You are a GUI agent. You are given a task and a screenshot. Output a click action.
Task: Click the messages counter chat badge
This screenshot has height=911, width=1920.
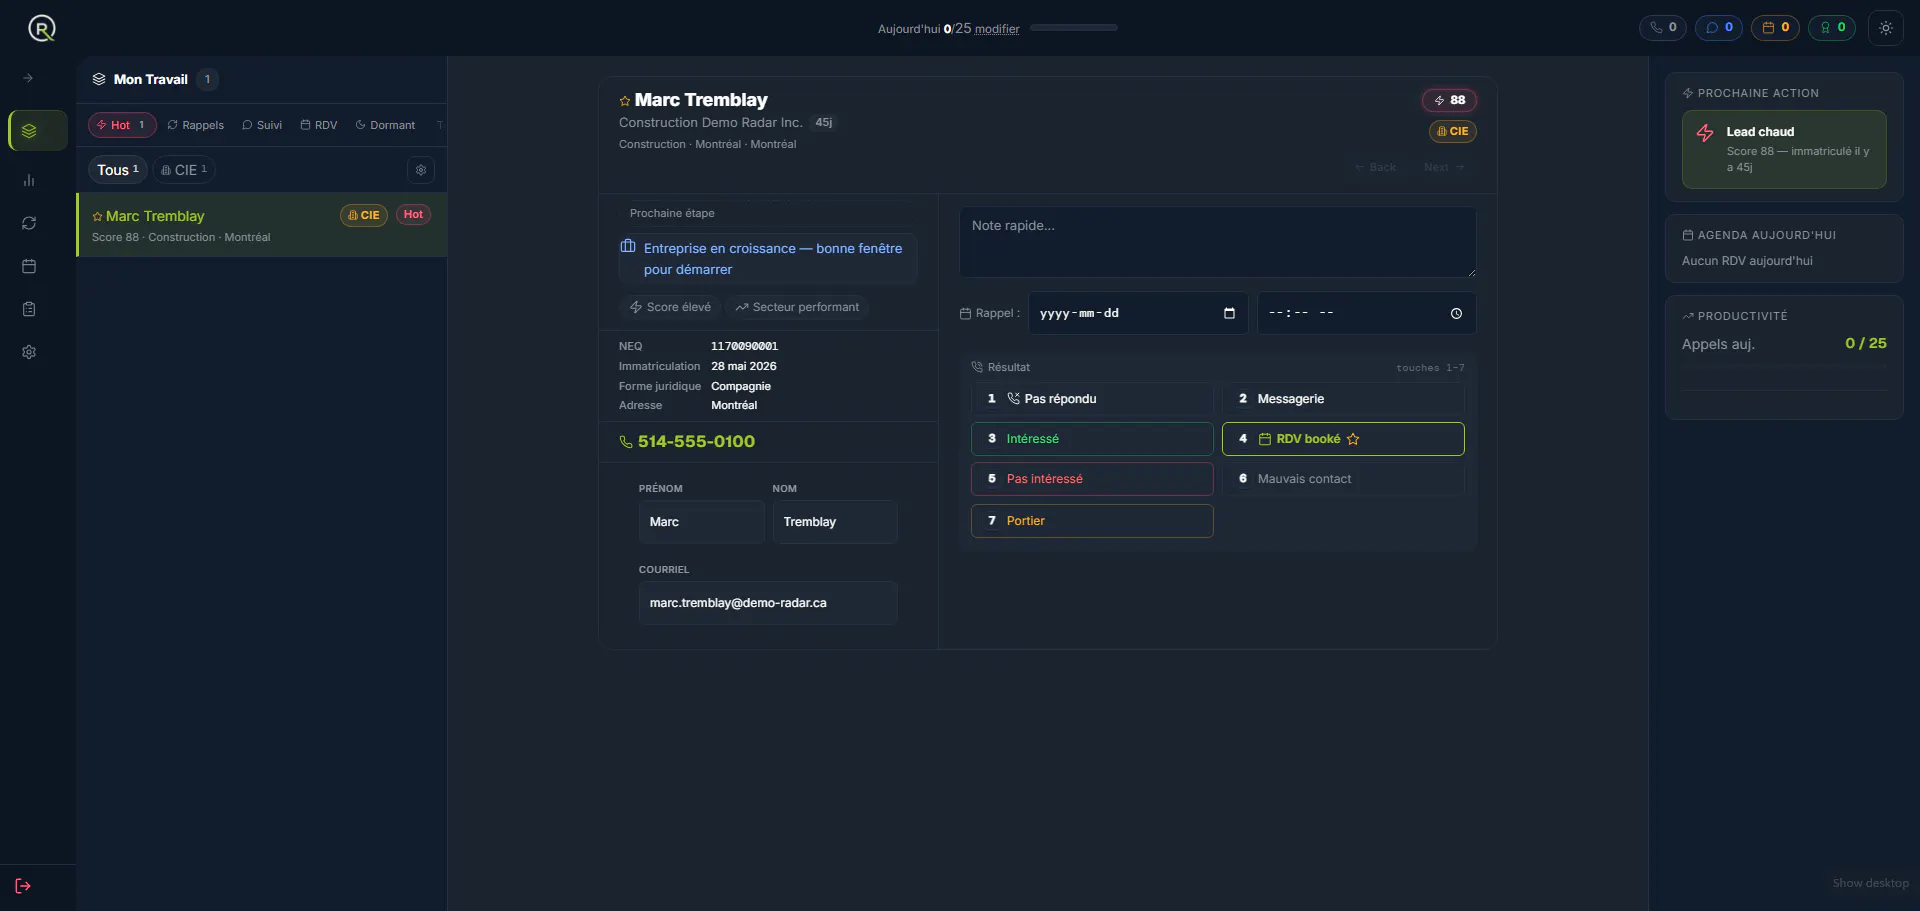click(1719, 28)
